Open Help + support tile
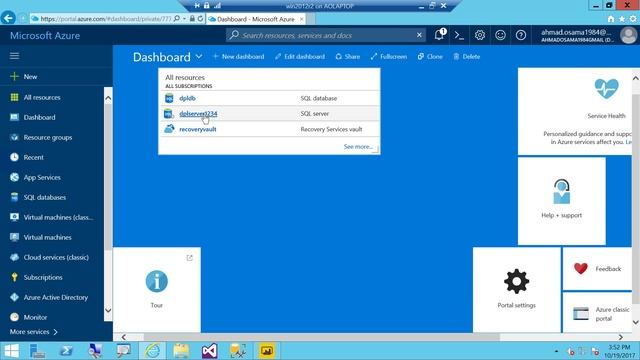The image size is (640, 360). click(x=562, y=201)
